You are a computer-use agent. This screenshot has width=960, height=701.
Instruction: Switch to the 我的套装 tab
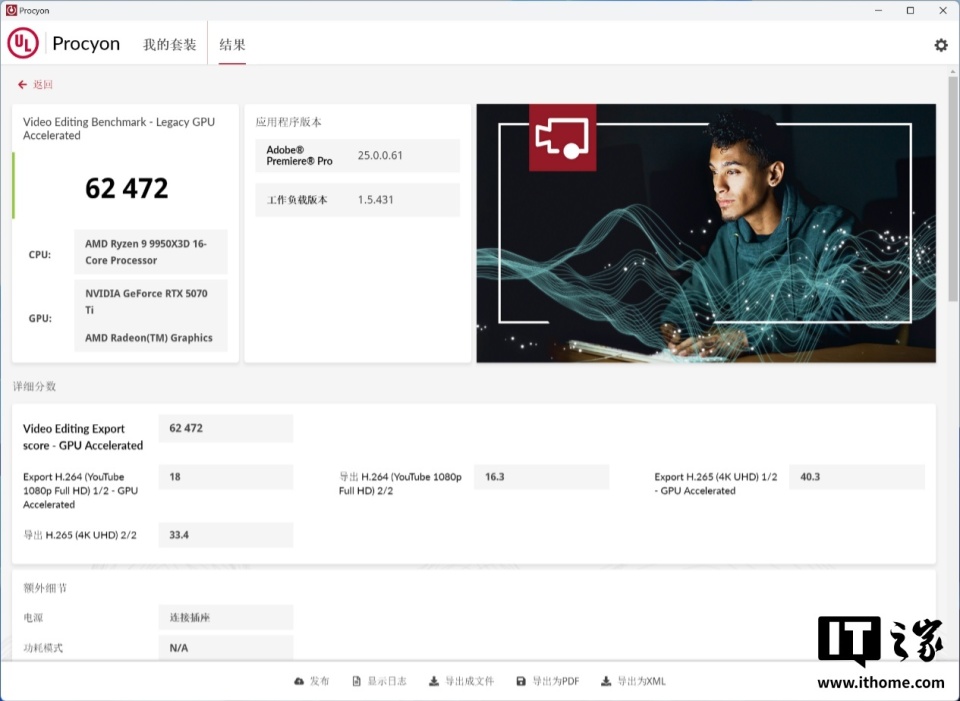[168, 44]
